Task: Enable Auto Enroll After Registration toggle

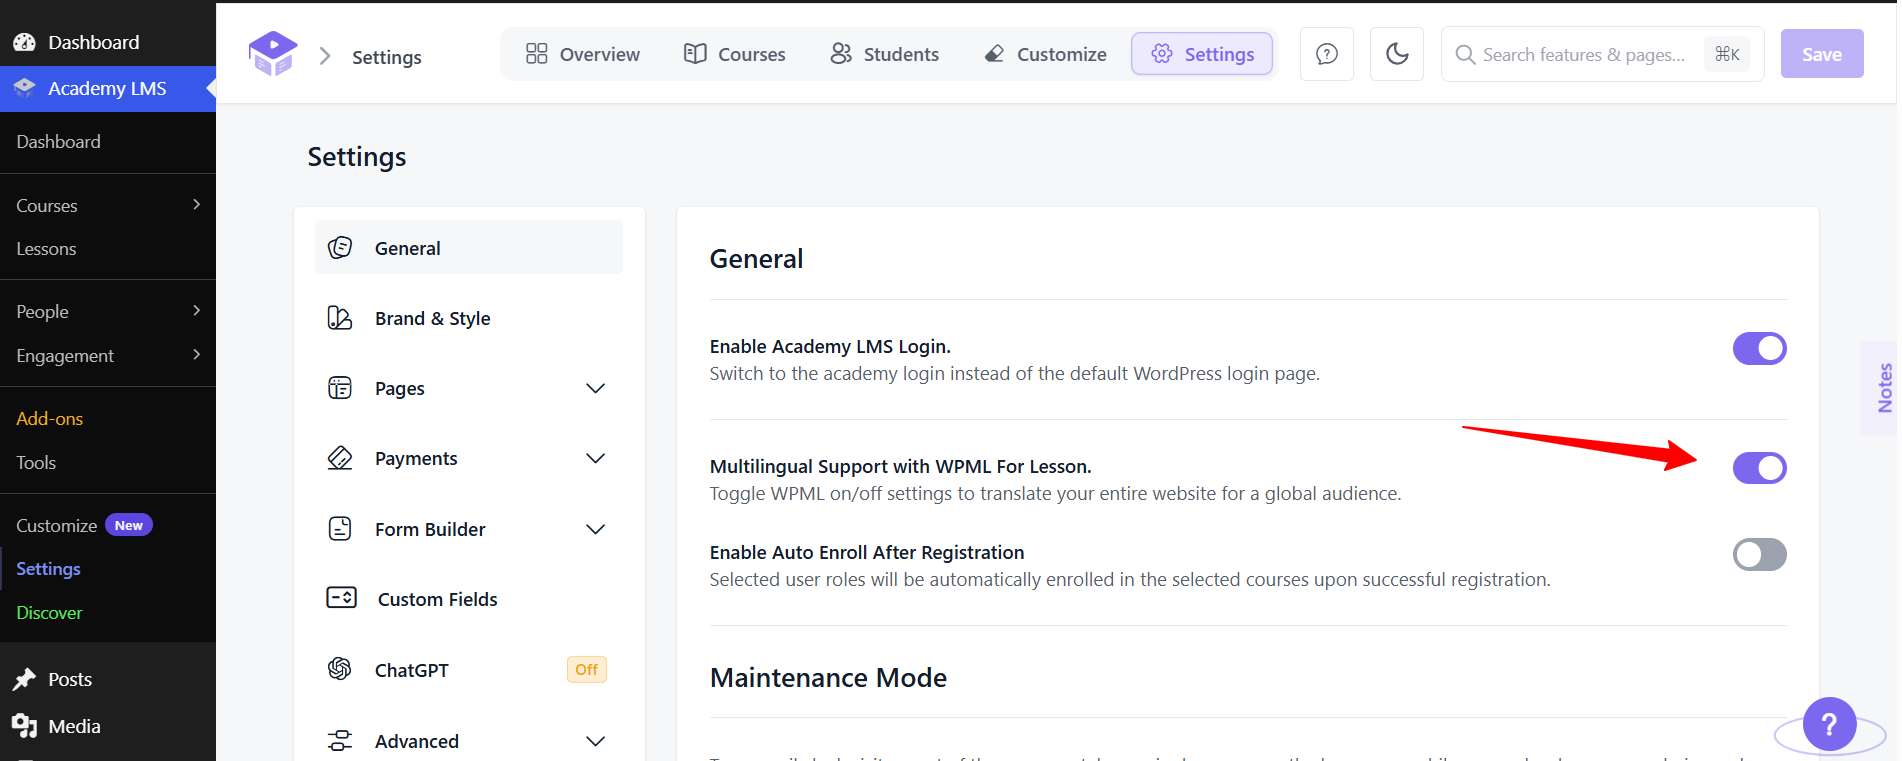Action: pos(1759,555)
